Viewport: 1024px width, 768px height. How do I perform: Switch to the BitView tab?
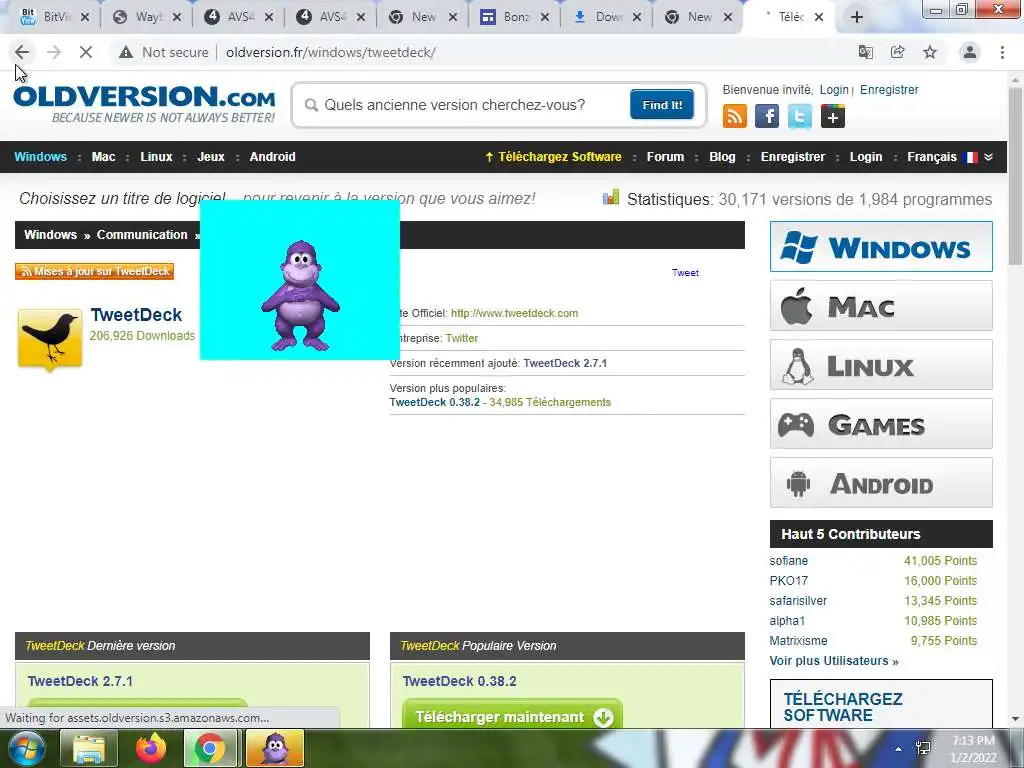[x=46, y=17]
